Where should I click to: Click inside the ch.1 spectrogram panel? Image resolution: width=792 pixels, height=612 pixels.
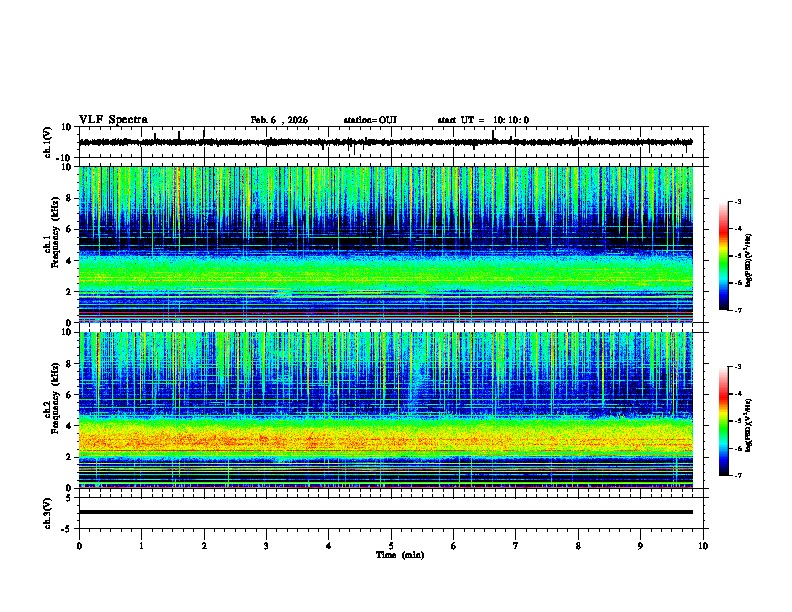click(385, 244)
